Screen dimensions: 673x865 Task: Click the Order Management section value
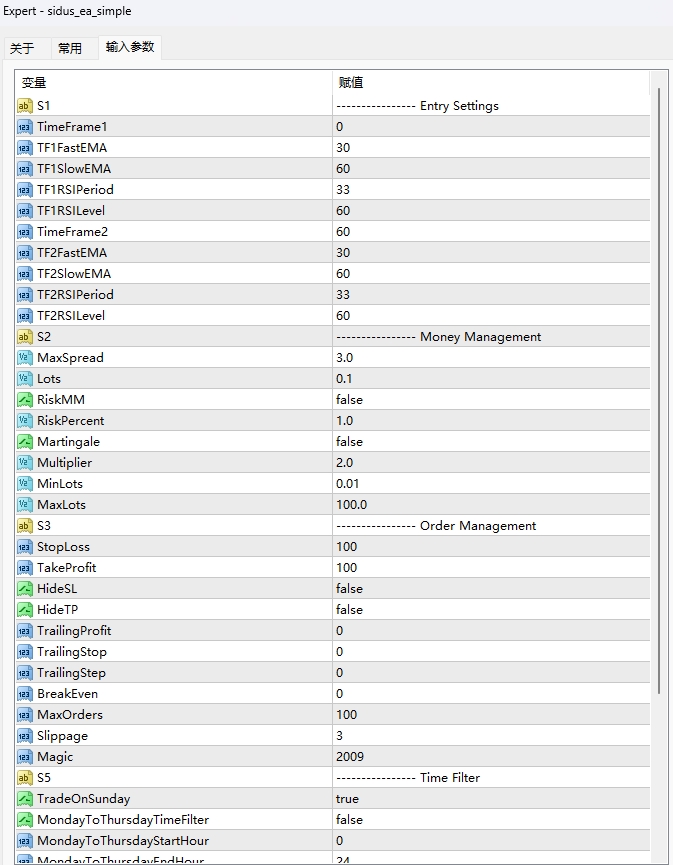click(436, 526)
